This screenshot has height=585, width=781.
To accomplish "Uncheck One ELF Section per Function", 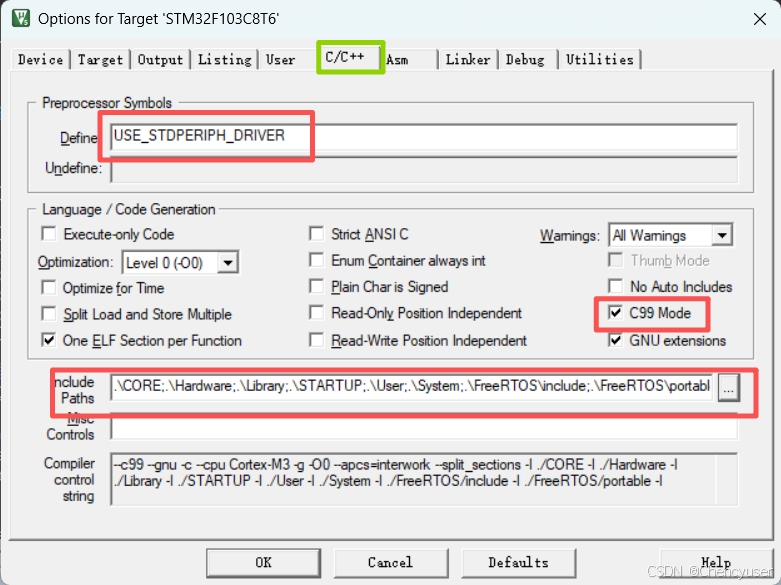I will tap(49, 340).
